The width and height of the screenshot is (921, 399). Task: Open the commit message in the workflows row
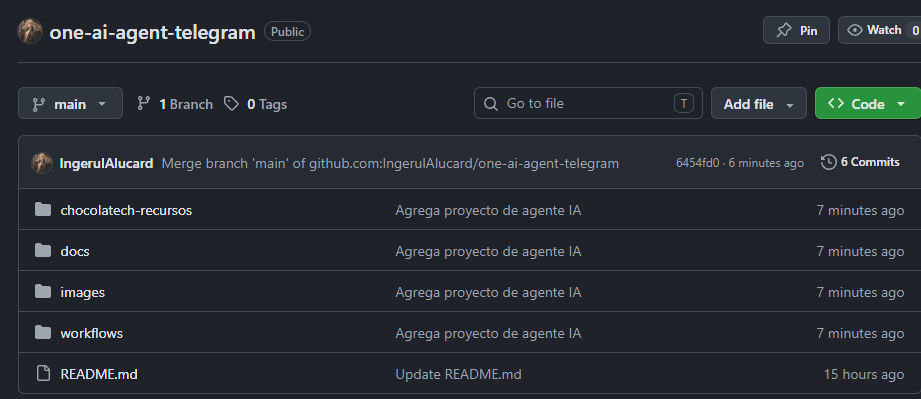click(x=488, y=333)
